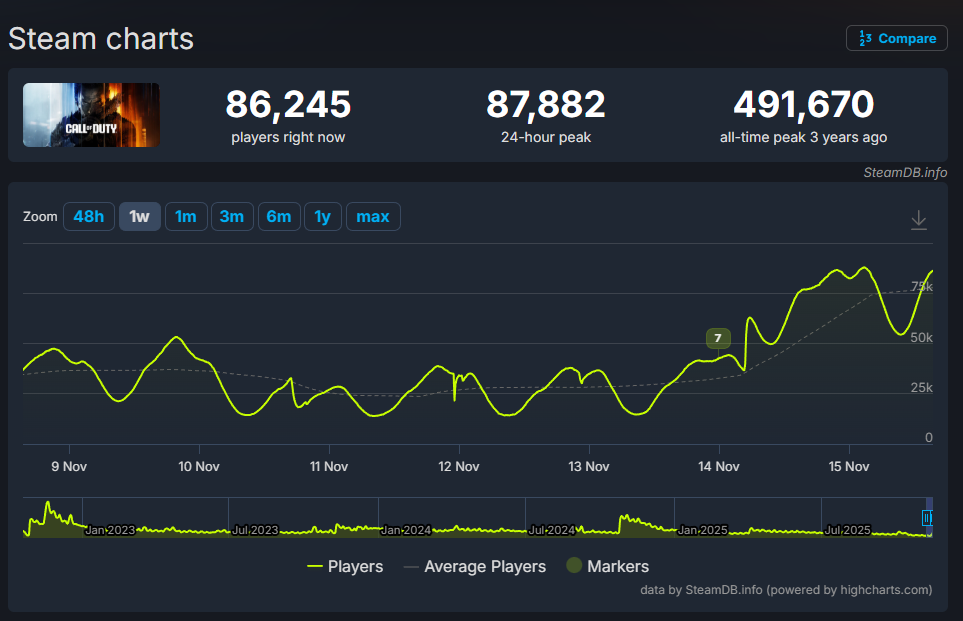Click the Jan 2024 area in navigator
Screen dimensions: 963x621
(x=406, y=529)
